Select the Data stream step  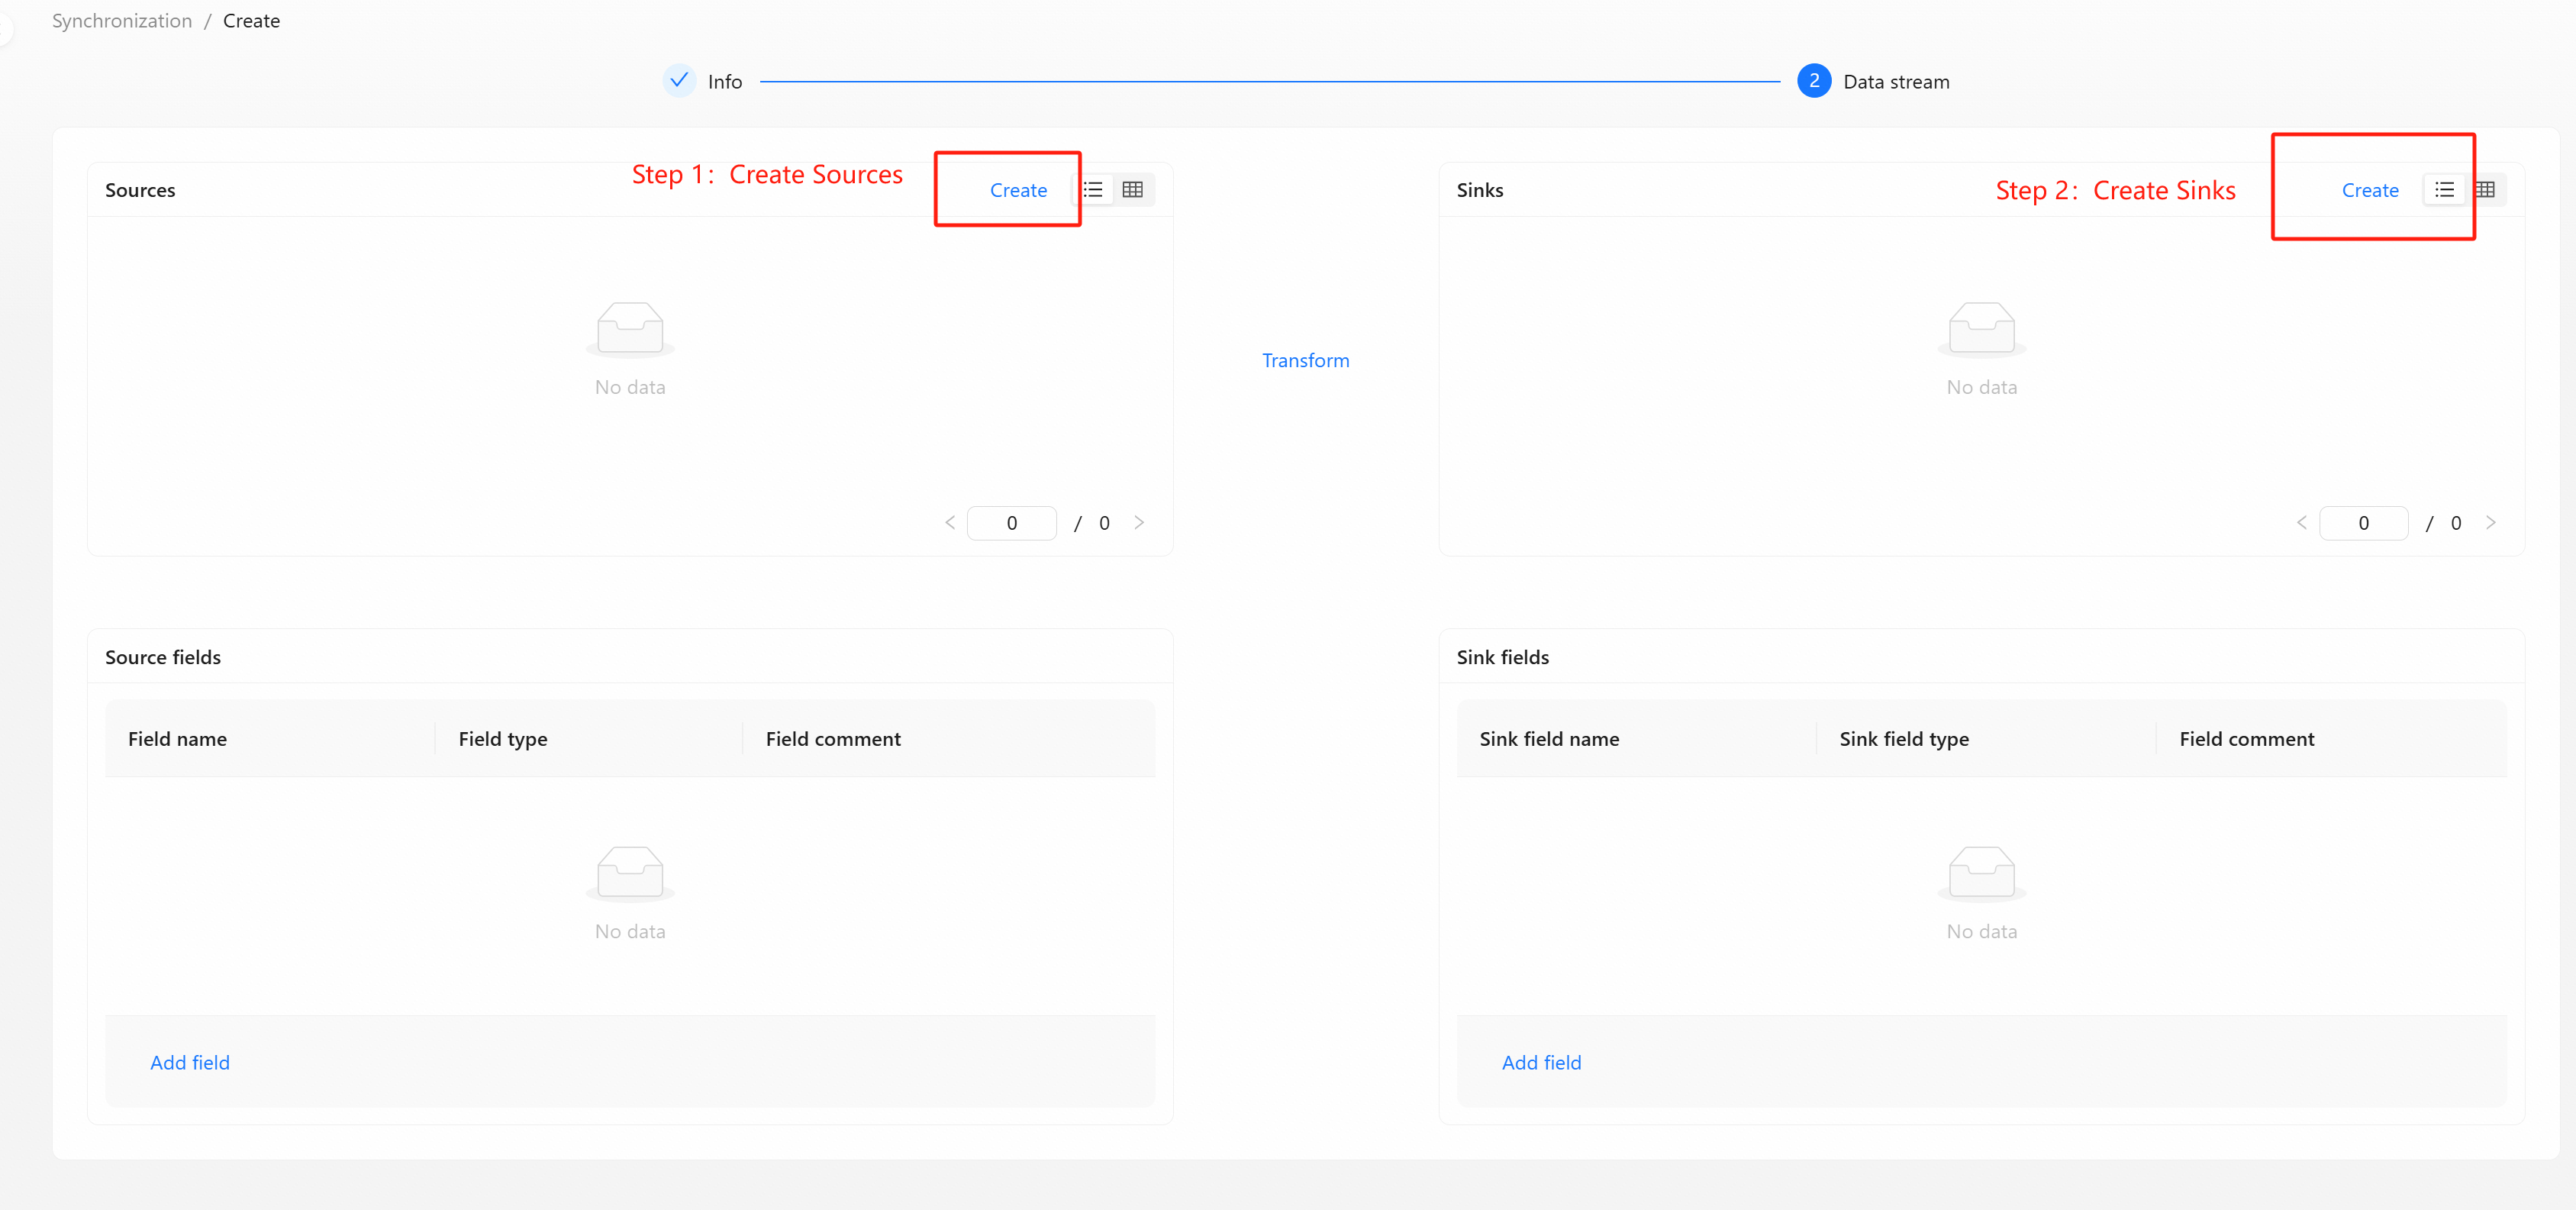click(1895, 82)
